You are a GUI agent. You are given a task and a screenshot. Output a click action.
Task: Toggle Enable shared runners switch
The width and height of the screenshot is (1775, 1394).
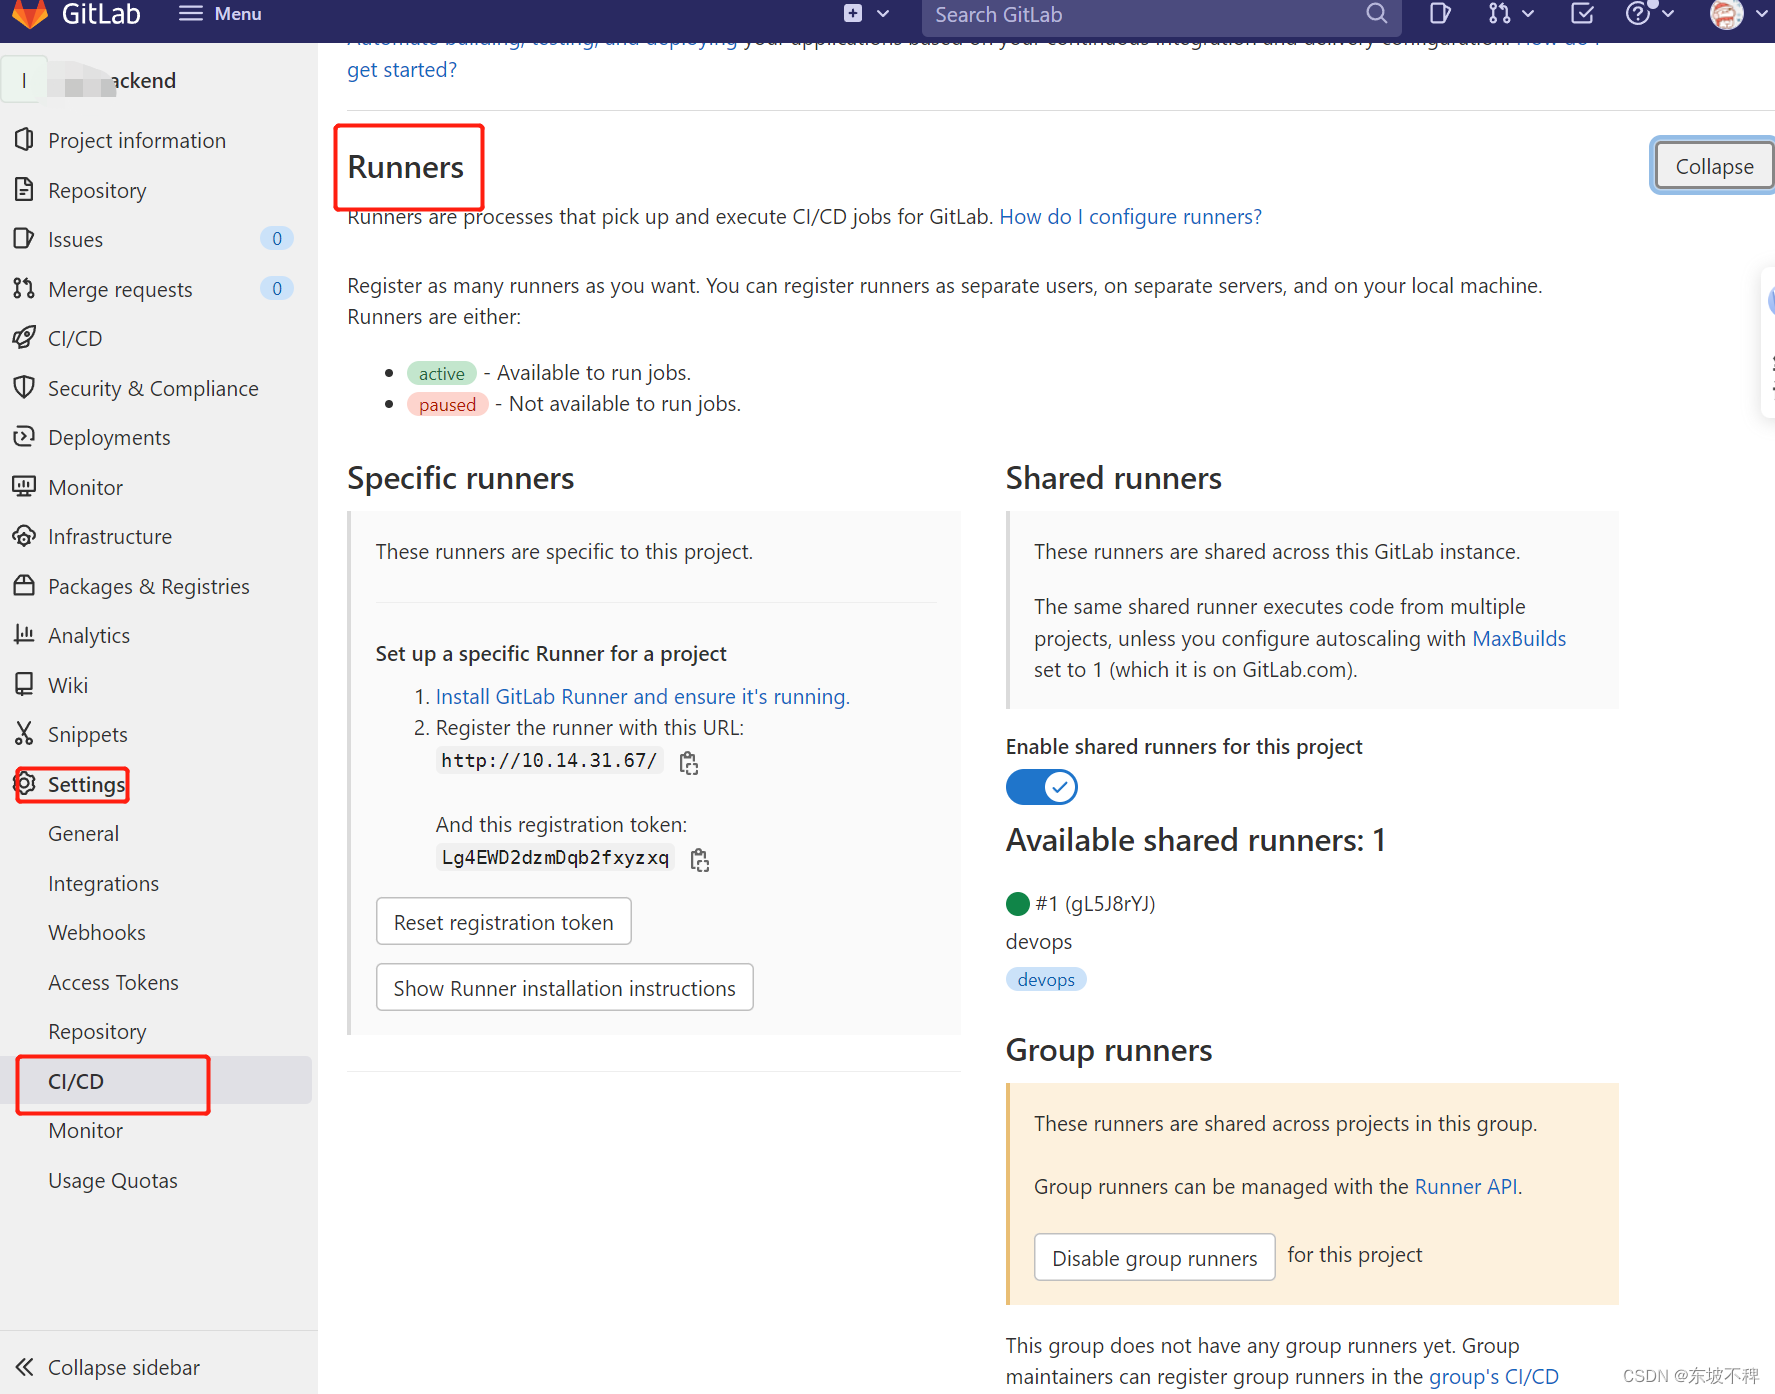pos(1042,788)
